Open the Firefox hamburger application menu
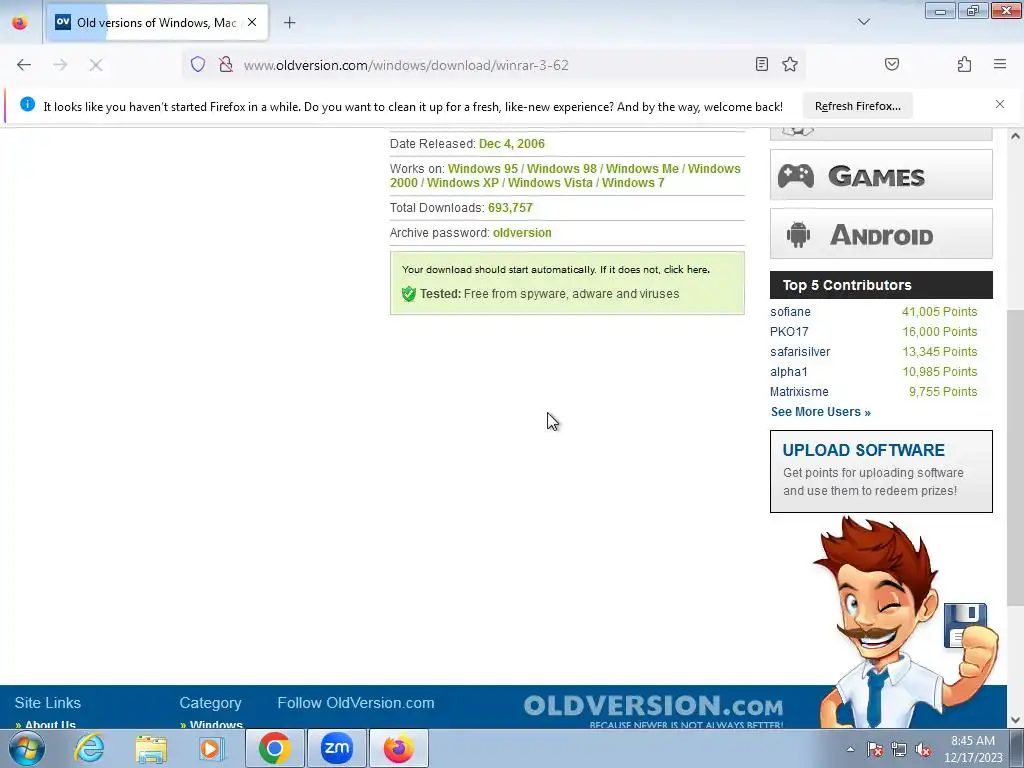This screenshot has height=768, width=1024. (1000, 64)
